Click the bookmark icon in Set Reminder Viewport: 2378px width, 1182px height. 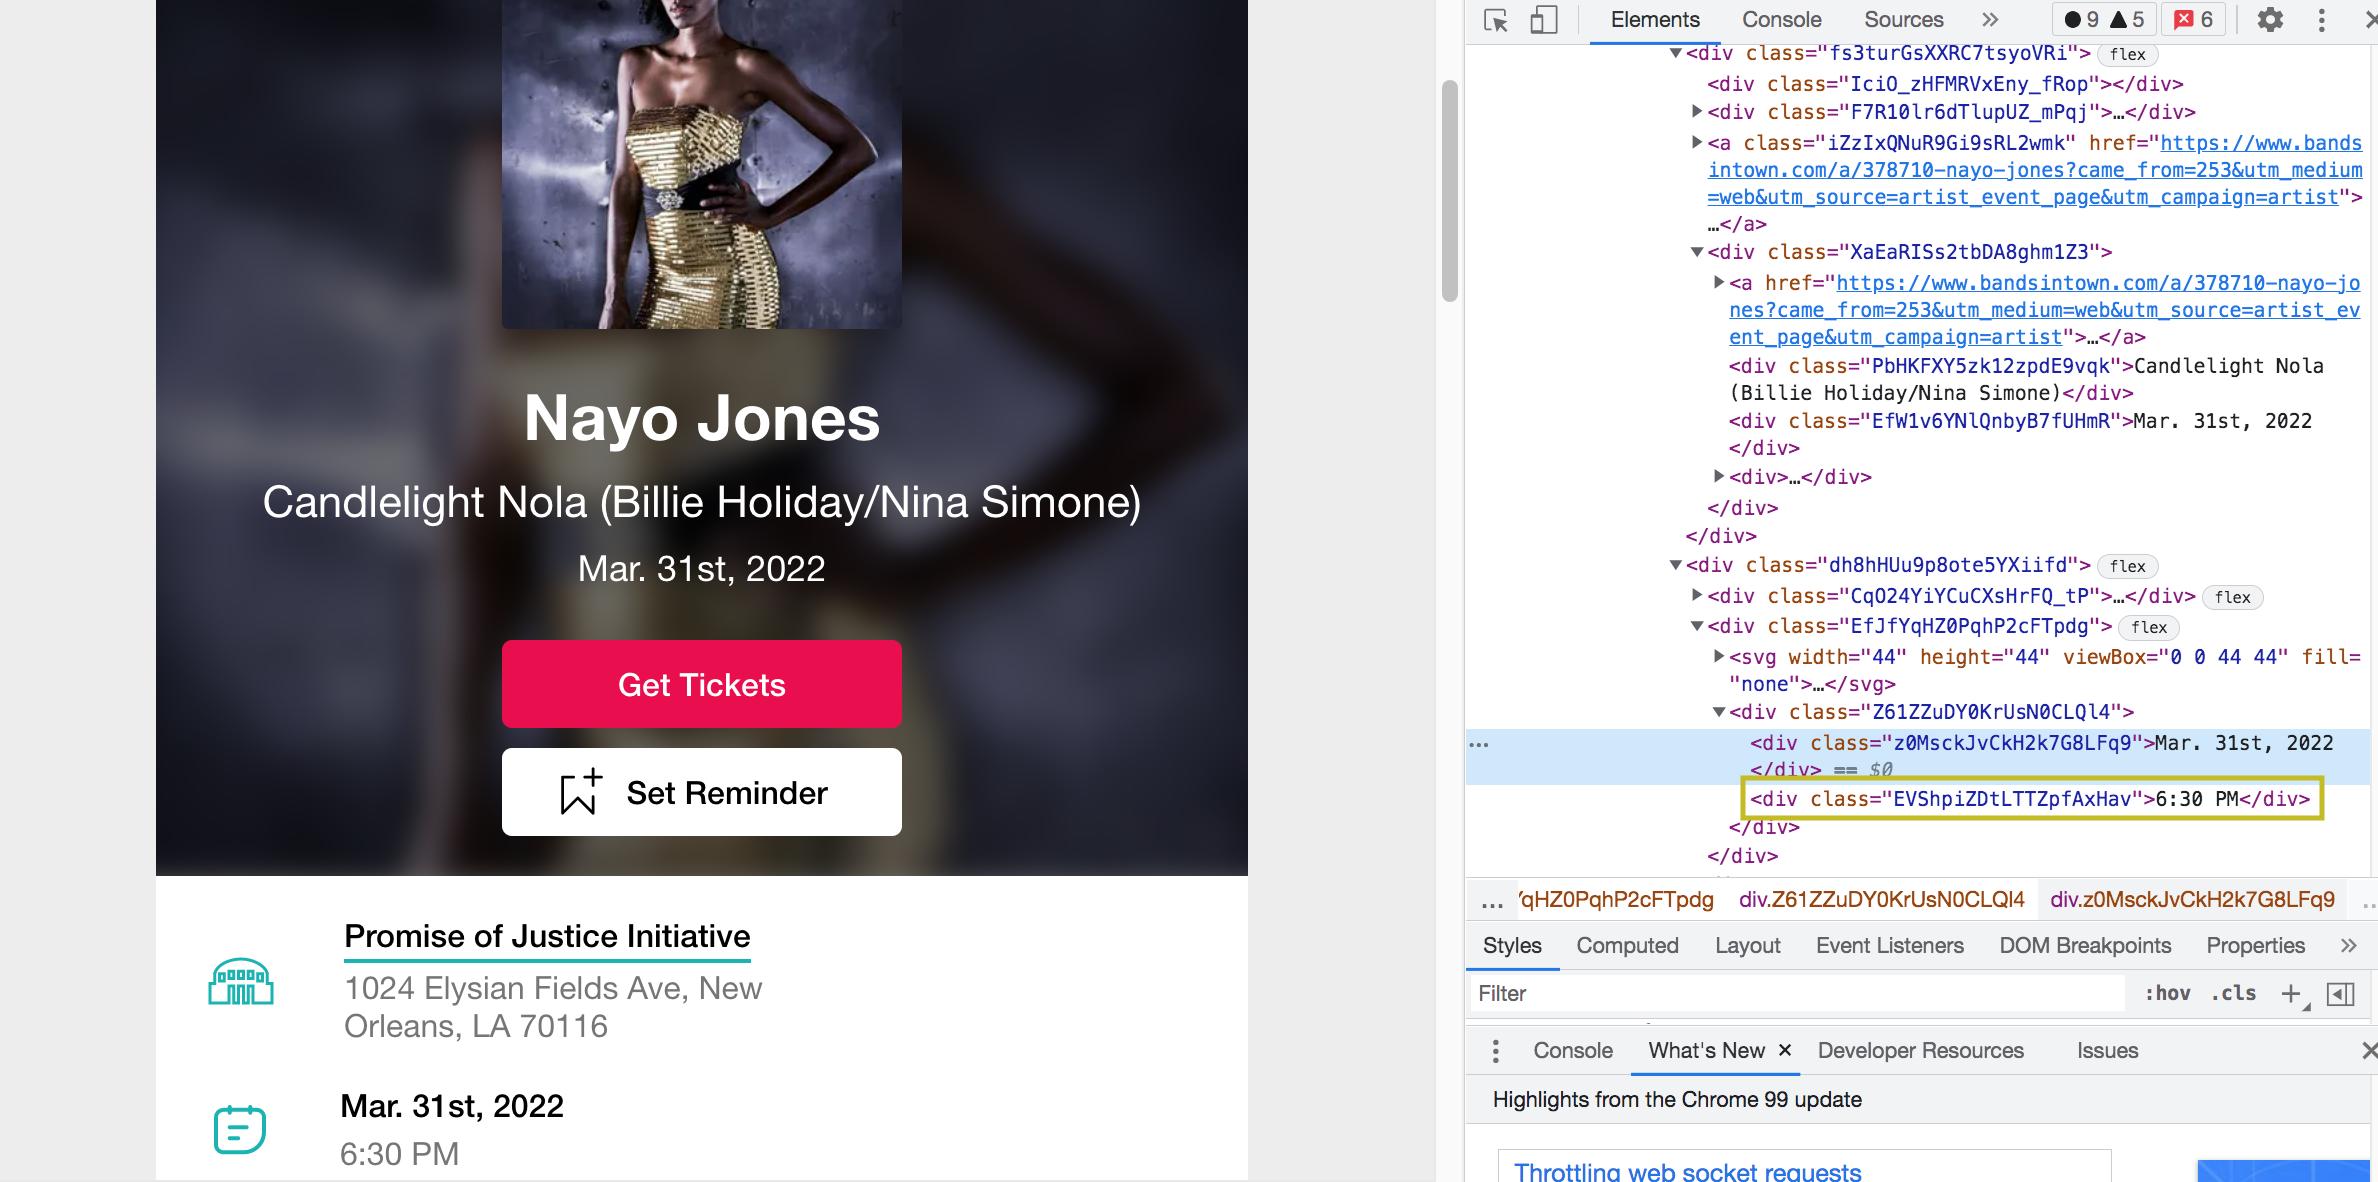coord(581,792)
